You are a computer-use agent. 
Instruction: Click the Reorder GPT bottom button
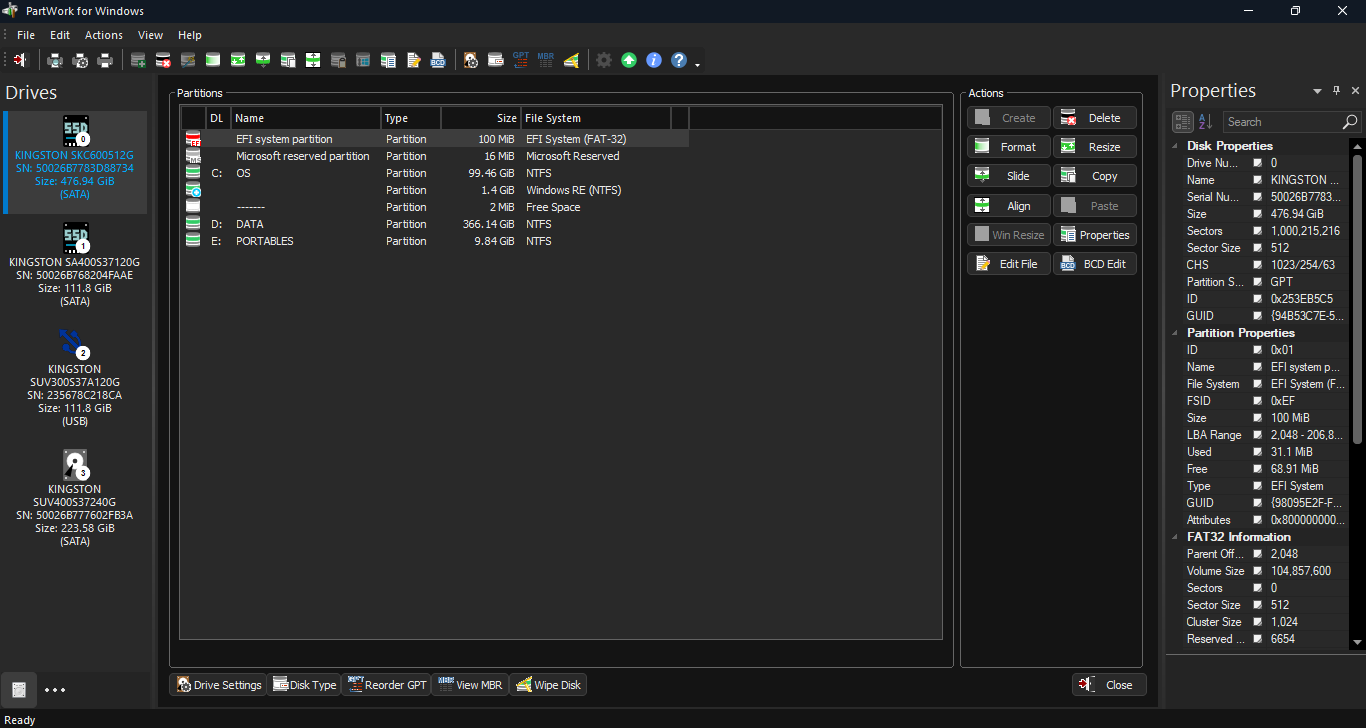click(386, 685)
